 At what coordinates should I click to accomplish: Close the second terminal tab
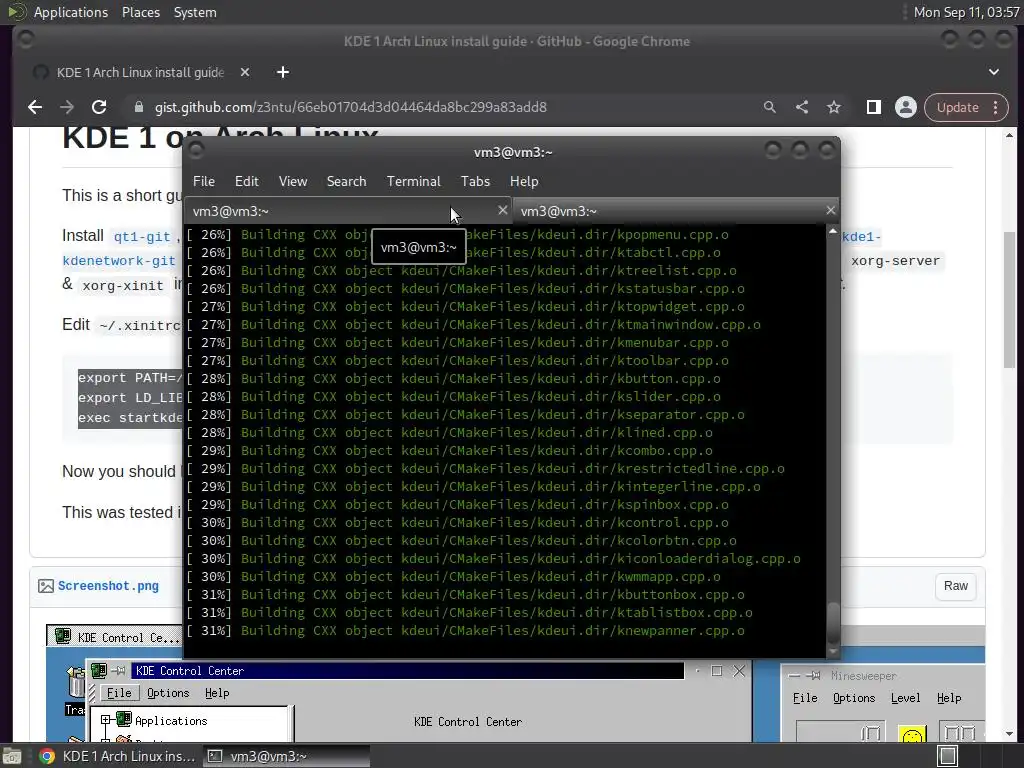tap(830, 210)
